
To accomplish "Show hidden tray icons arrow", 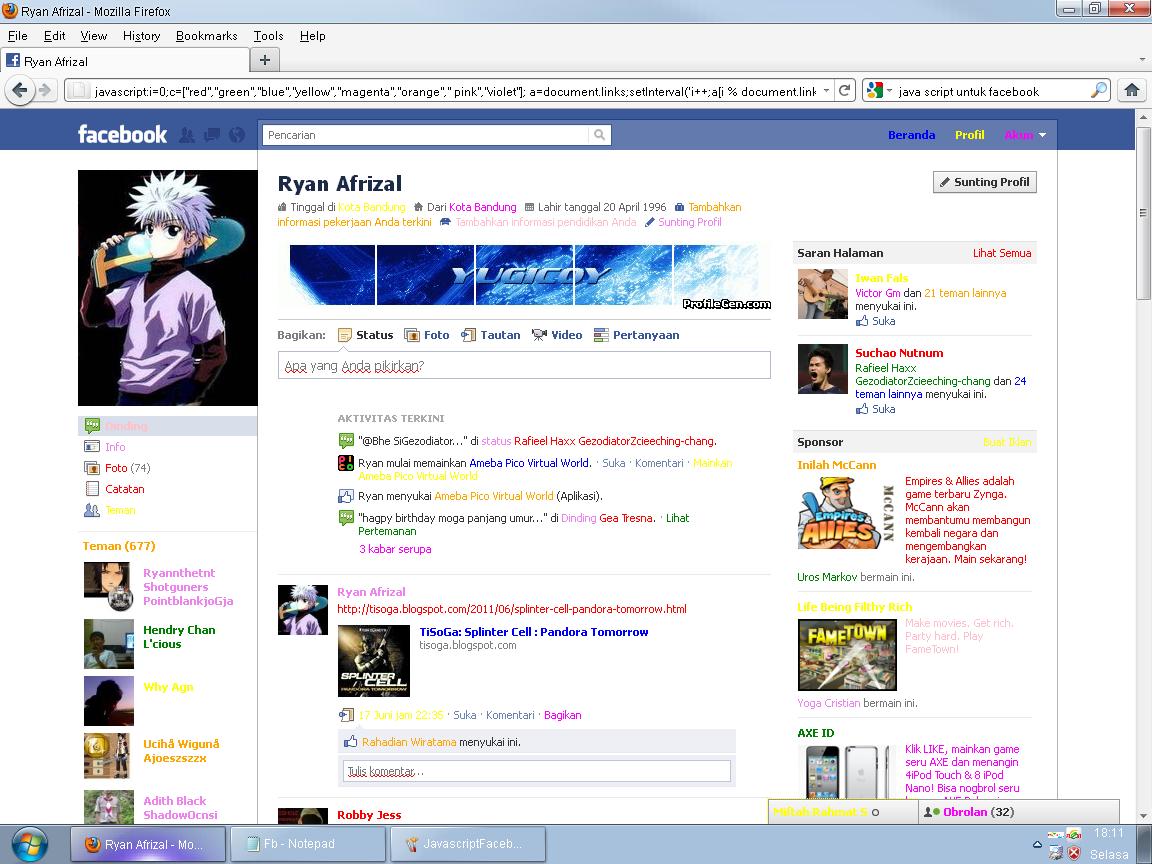I will 1037,845.
